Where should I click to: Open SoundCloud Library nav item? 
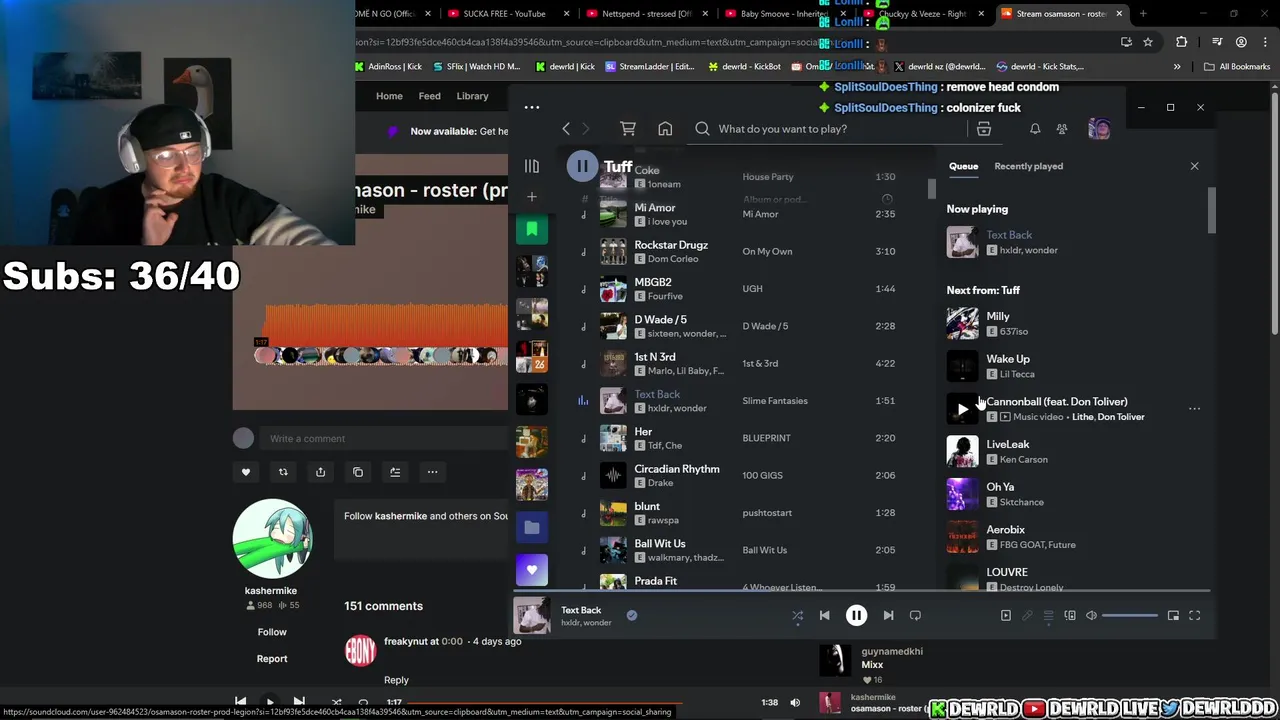click(x=473, y=96)
